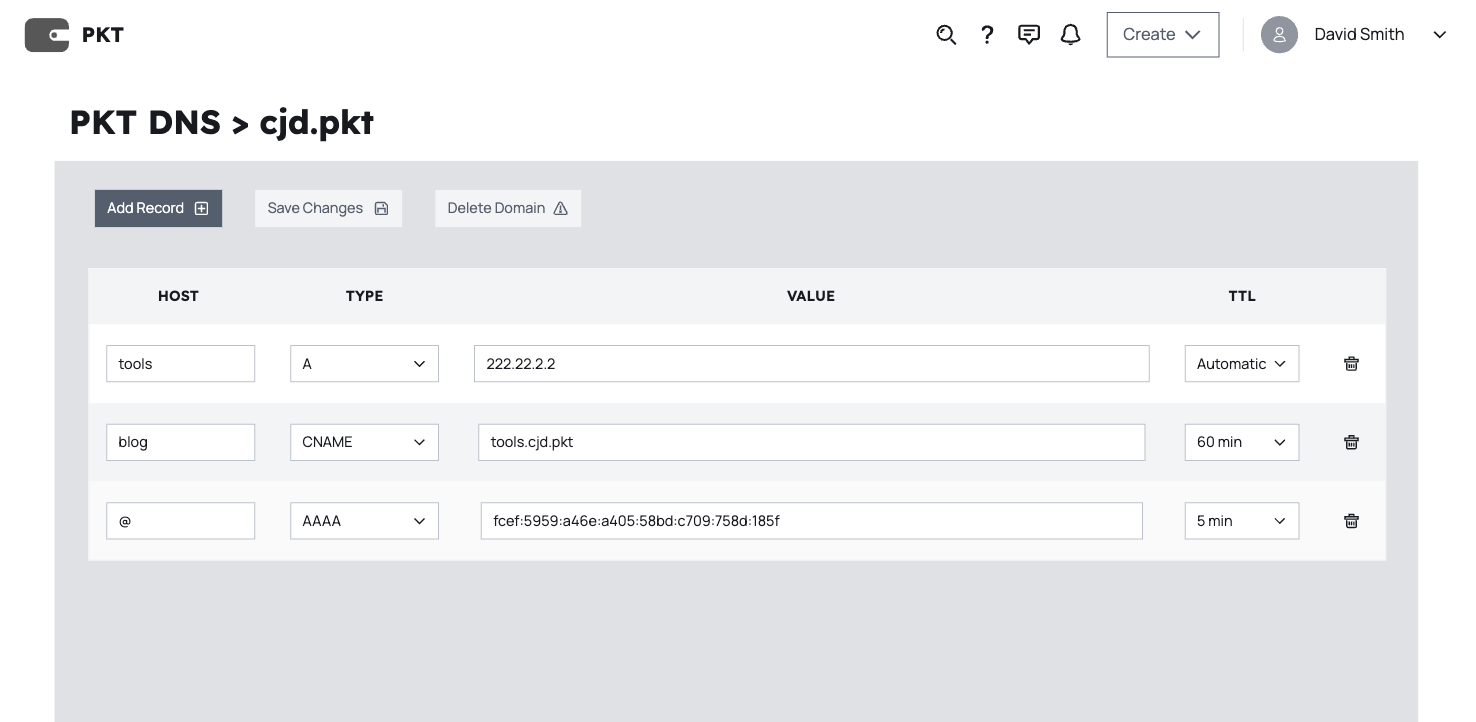
Task: Click the PKT DNS > cjd.pkt heading
Action: (x=222, y=122)
